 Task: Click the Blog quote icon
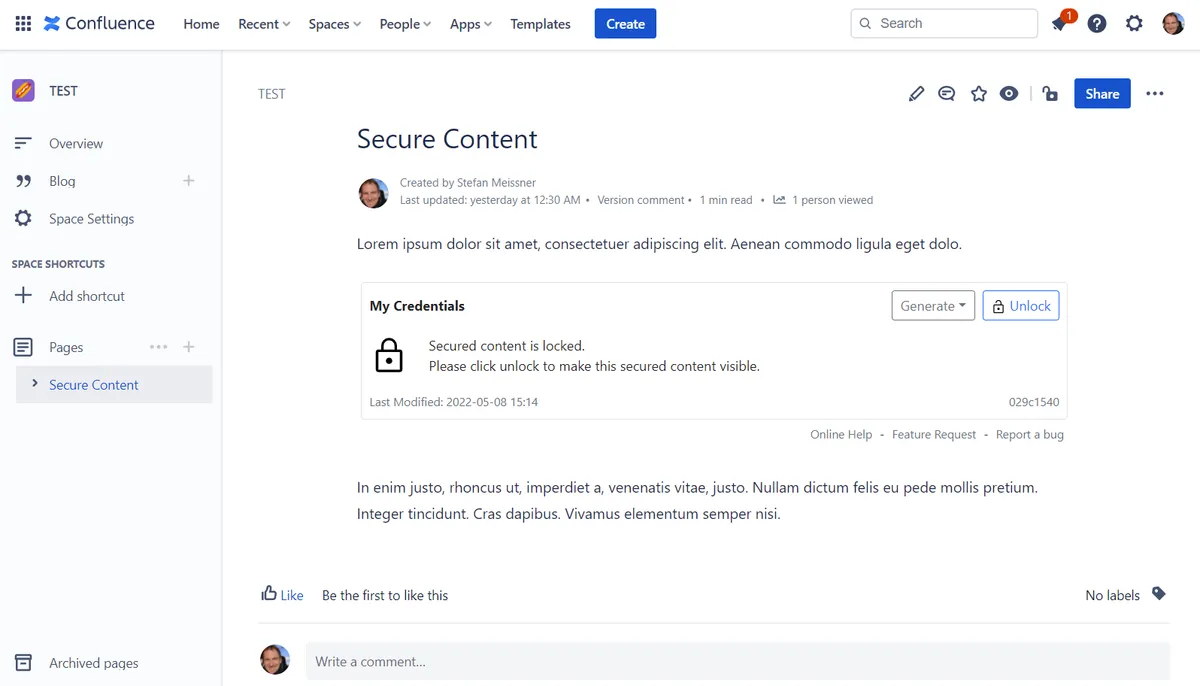tap(23, 181)
